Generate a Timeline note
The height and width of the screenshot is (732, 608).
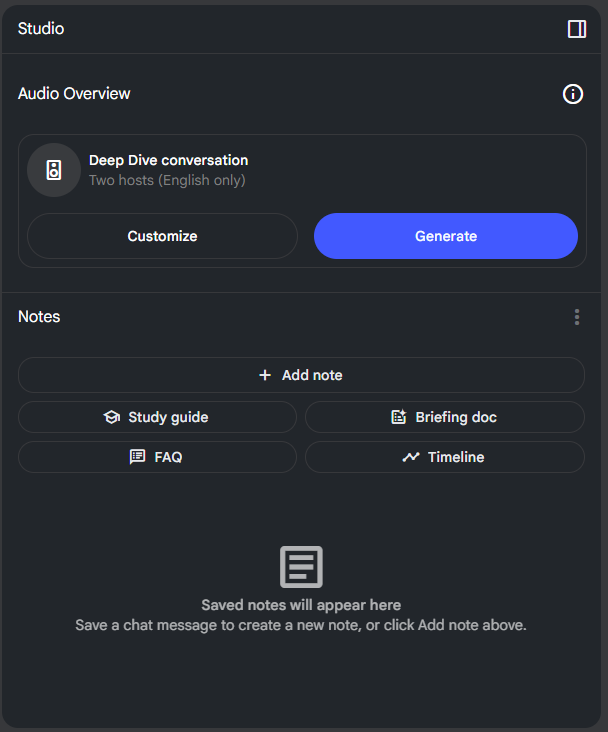pyautogui.click(x=445, y=457)
